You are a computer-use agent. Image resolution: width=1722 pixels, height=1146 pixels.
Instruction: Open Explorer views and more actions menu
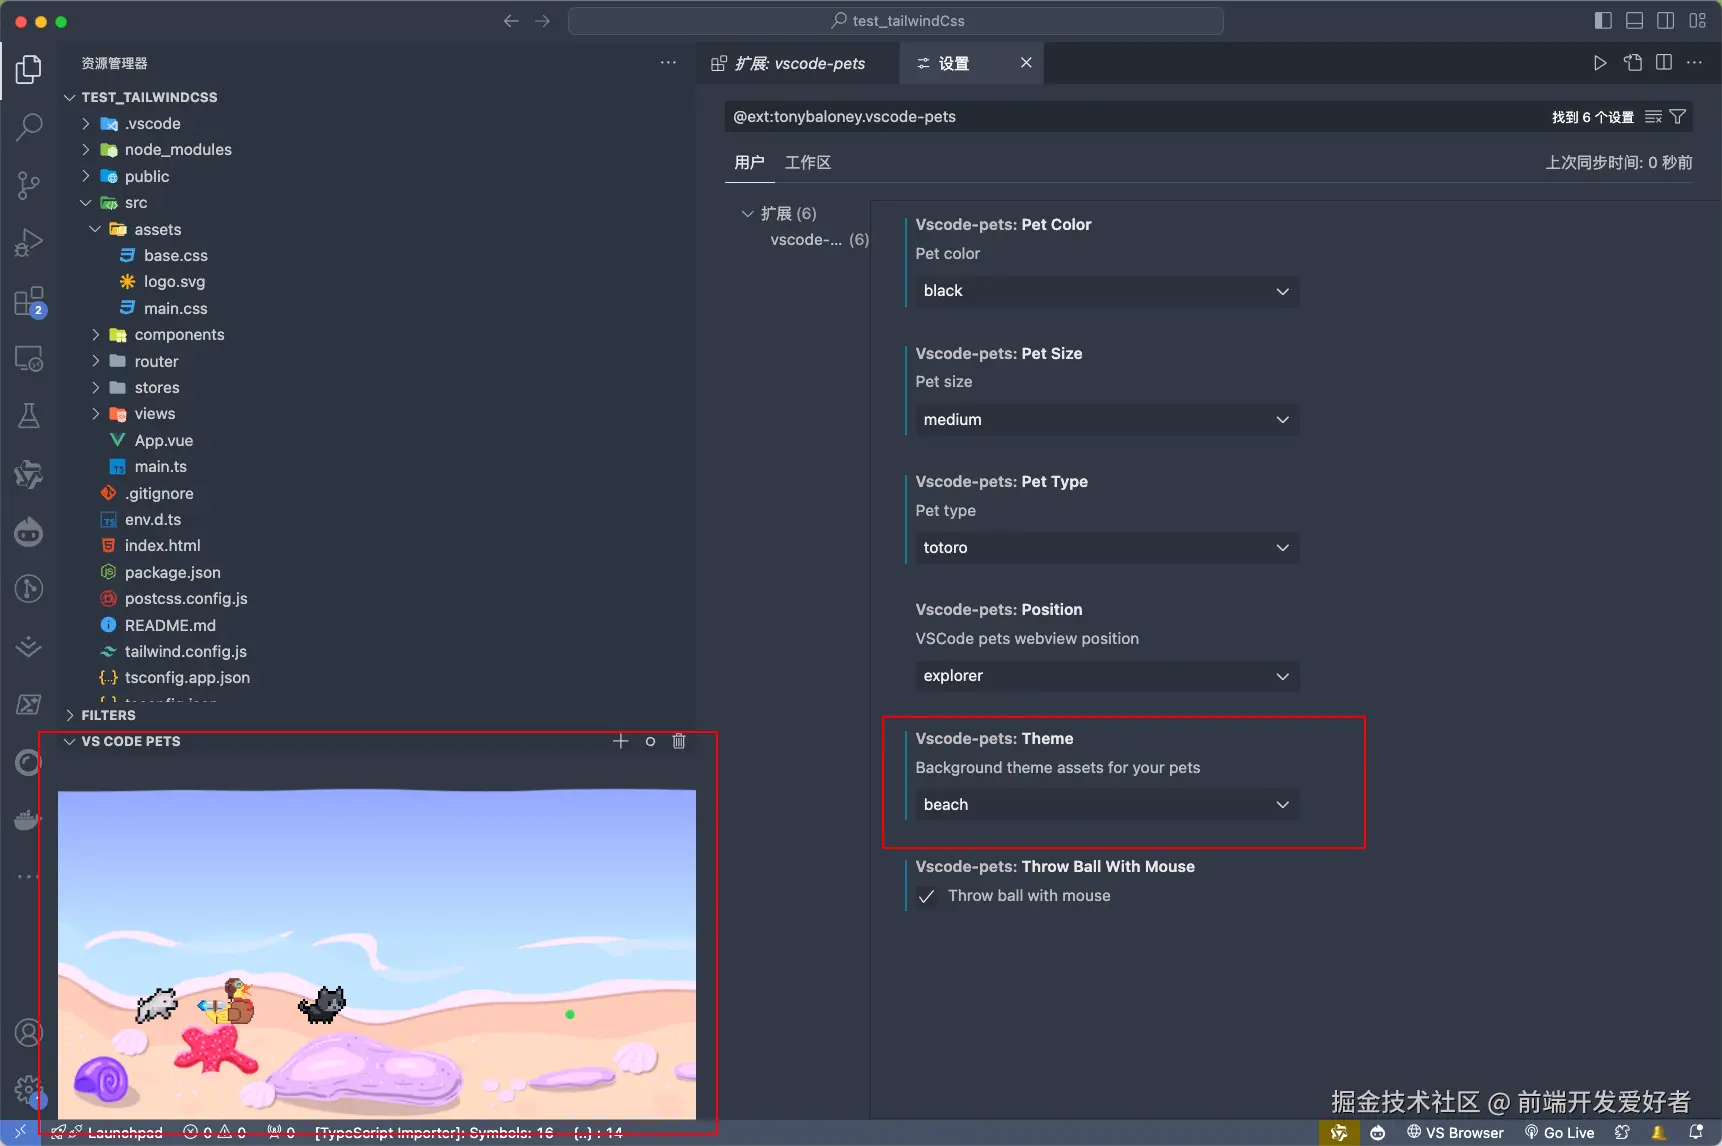click(668, 63)
